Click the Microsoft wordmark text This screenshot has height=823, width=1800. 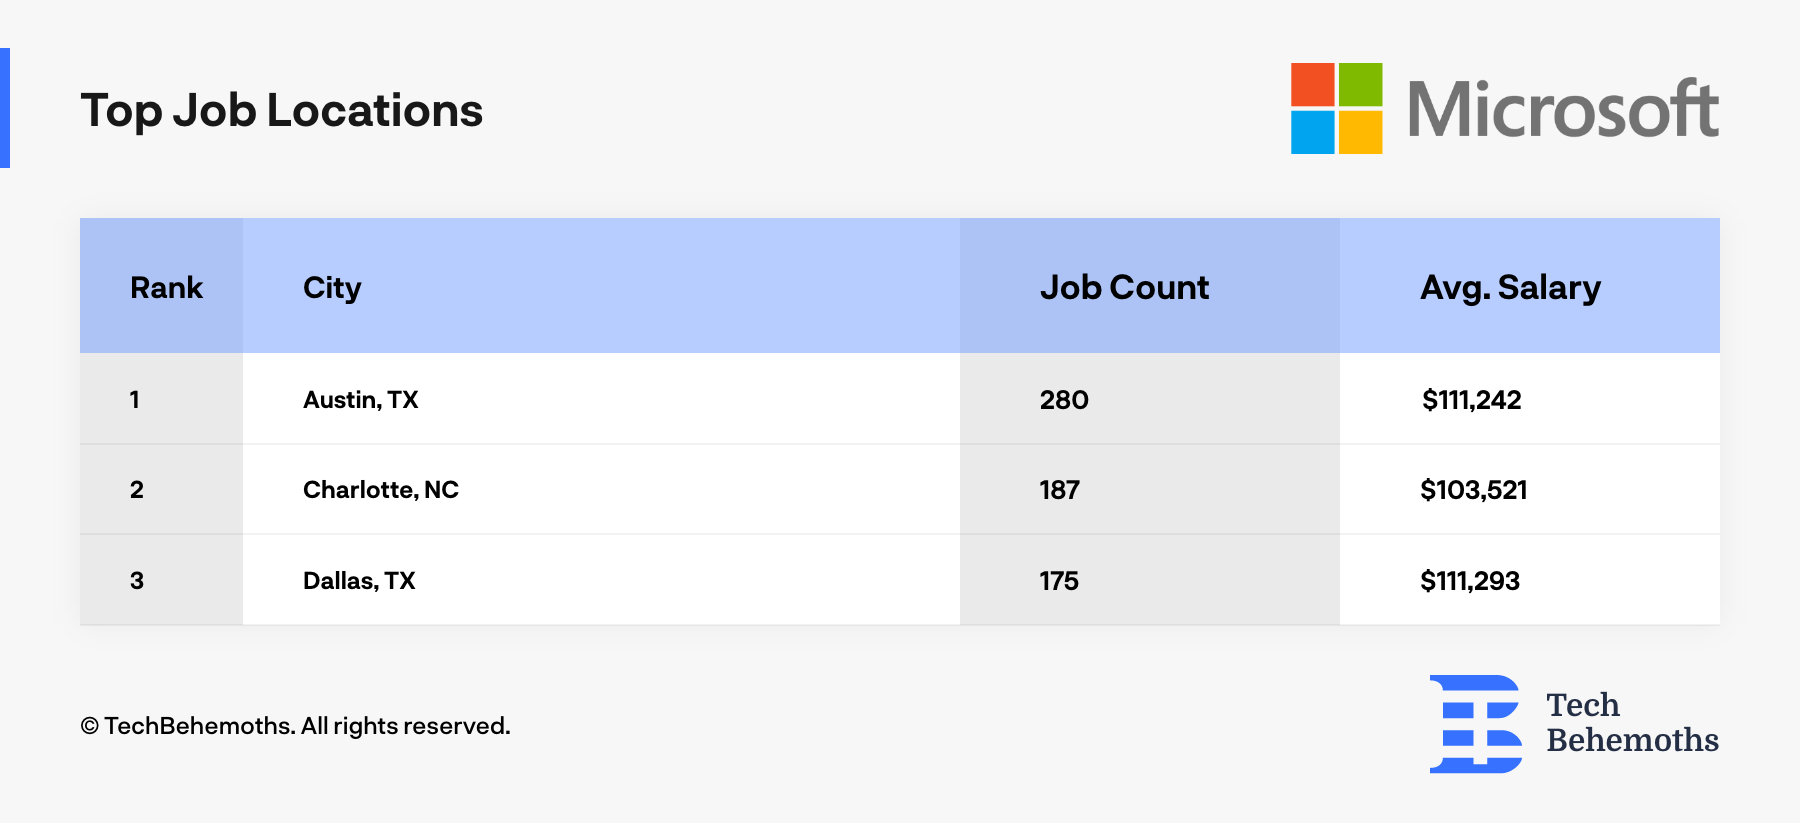1563,109
